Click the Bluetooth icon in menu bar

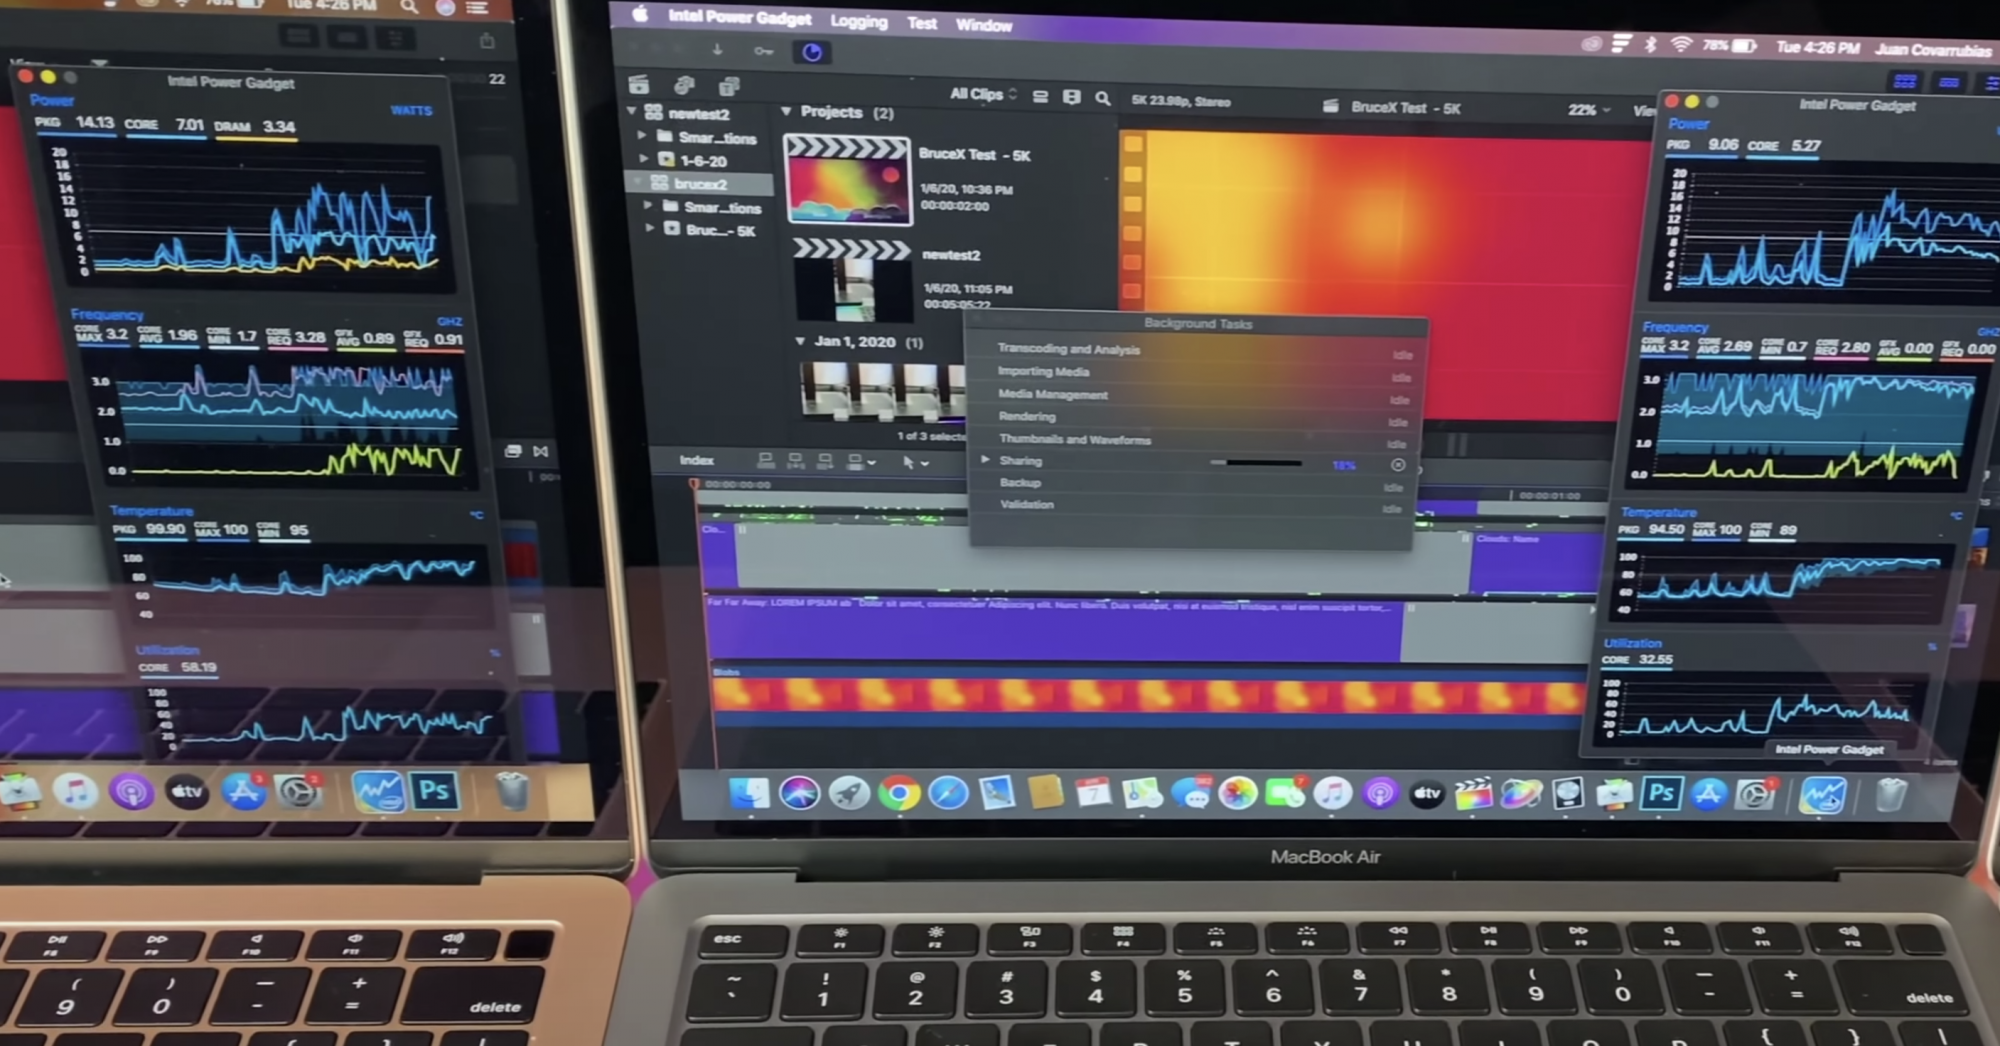click(1651, 45)
